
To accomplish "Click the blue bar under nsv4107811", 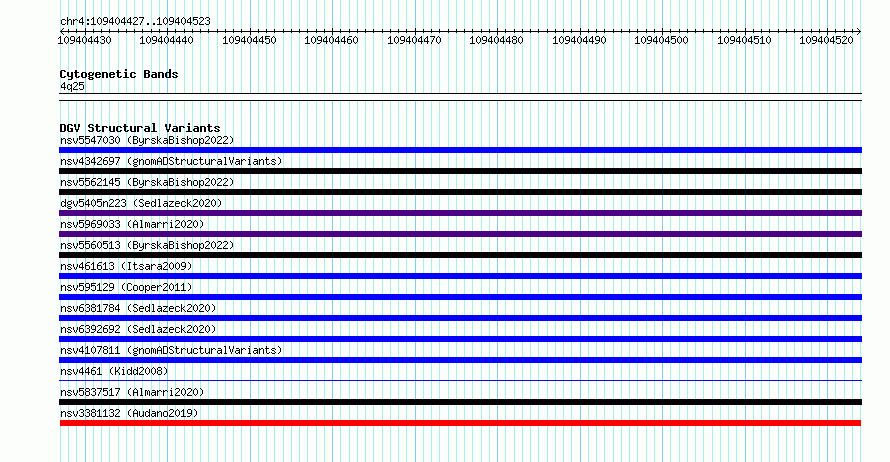I will 460,360.
